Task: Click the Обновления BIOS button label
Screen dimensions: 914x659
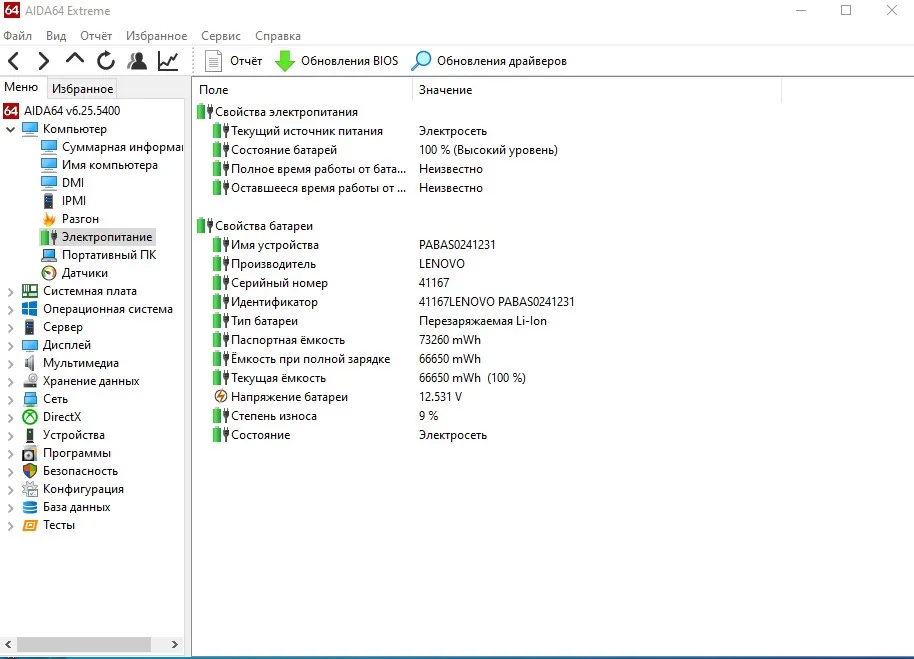Action: 349,61
